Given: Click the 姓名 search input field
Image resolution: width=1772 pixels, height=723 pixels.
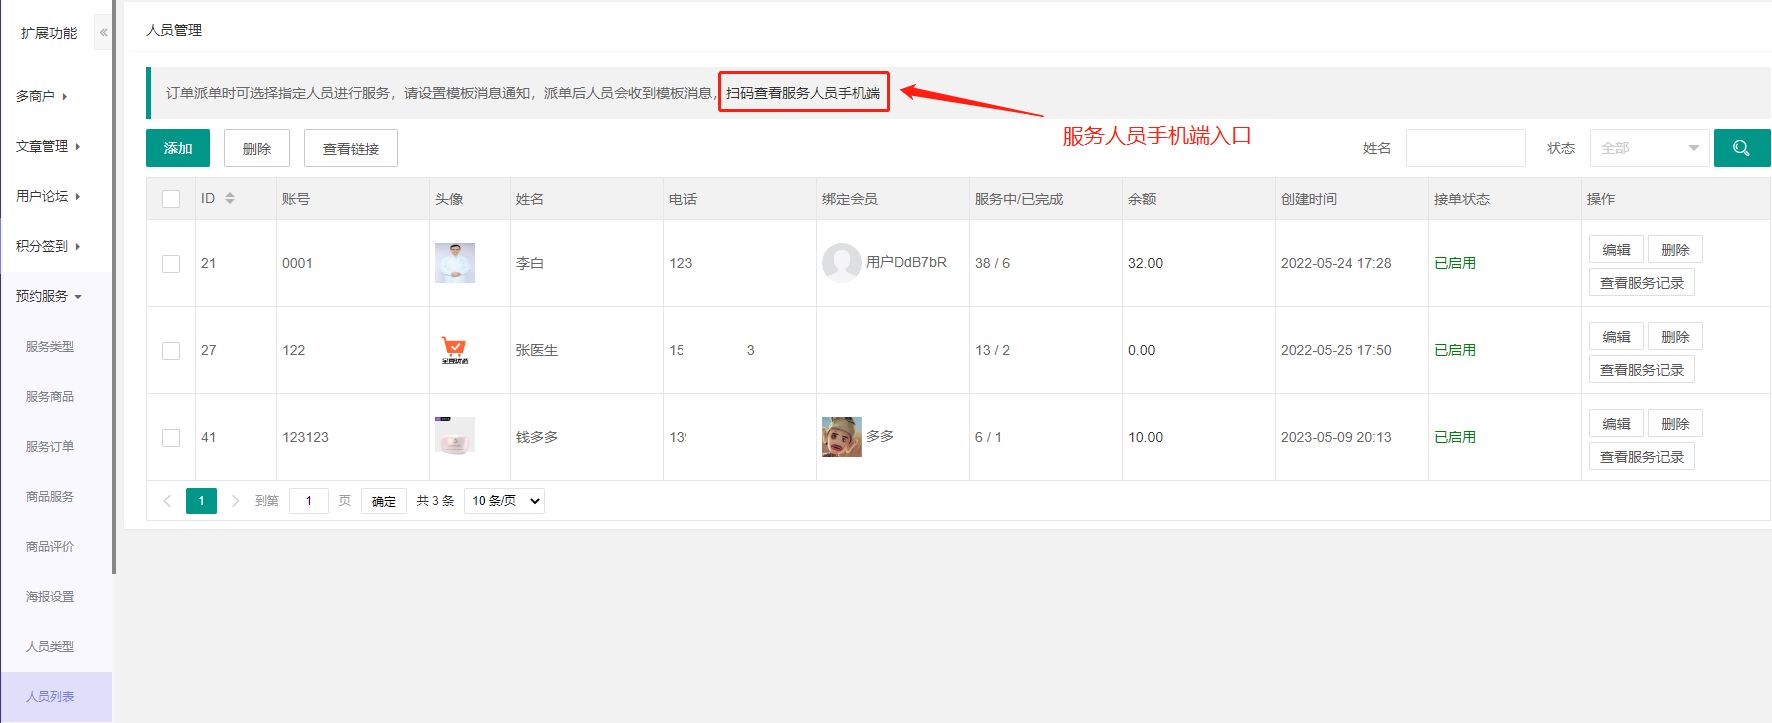Looking at the screenshot, I should click(1465, 148).
